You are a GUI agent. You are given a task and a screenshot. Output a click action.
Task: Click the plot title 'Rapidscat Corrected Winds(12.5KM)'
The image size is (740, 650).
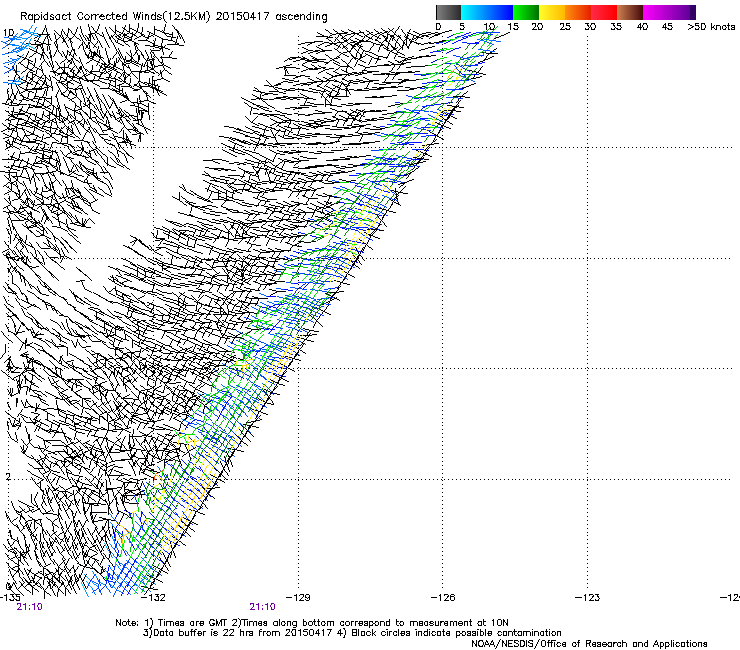115,16
